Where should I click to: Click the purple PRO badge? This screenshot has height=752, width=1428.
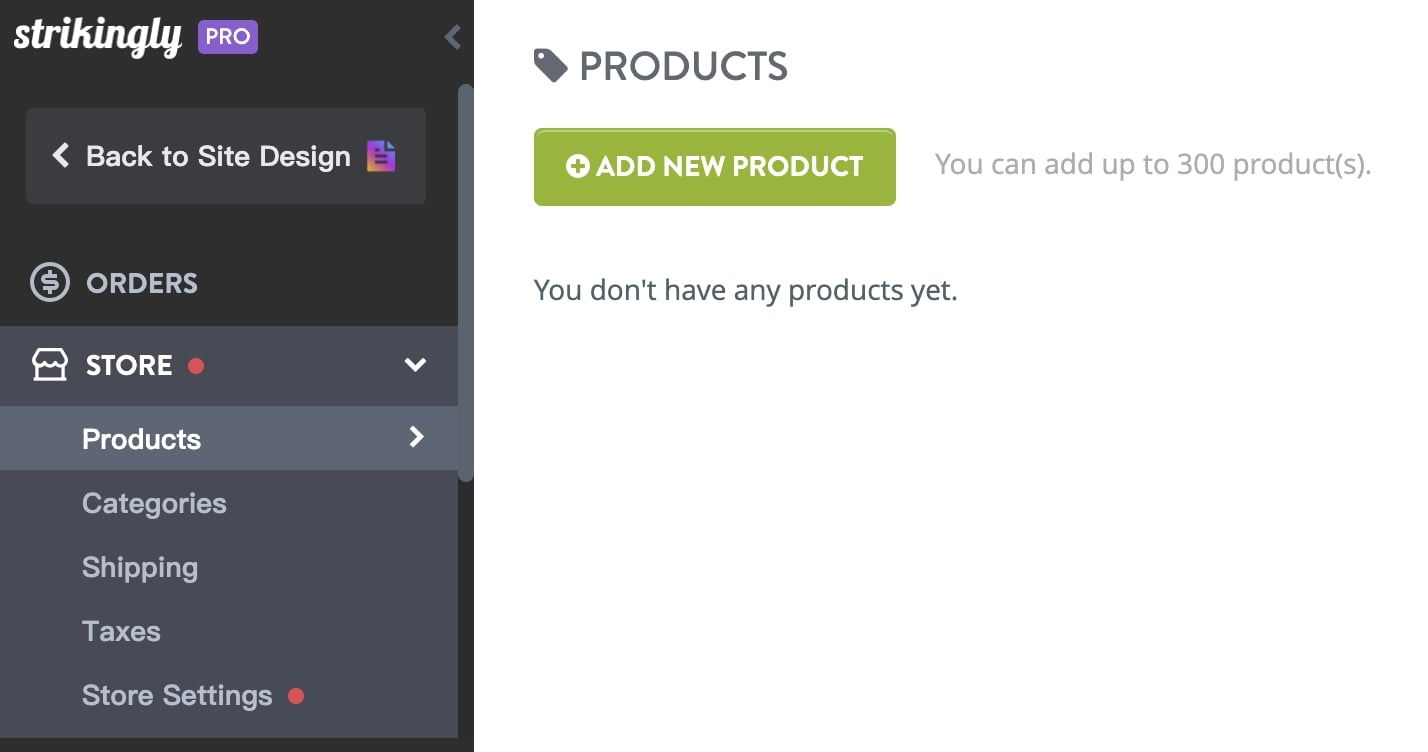[228, 37]
